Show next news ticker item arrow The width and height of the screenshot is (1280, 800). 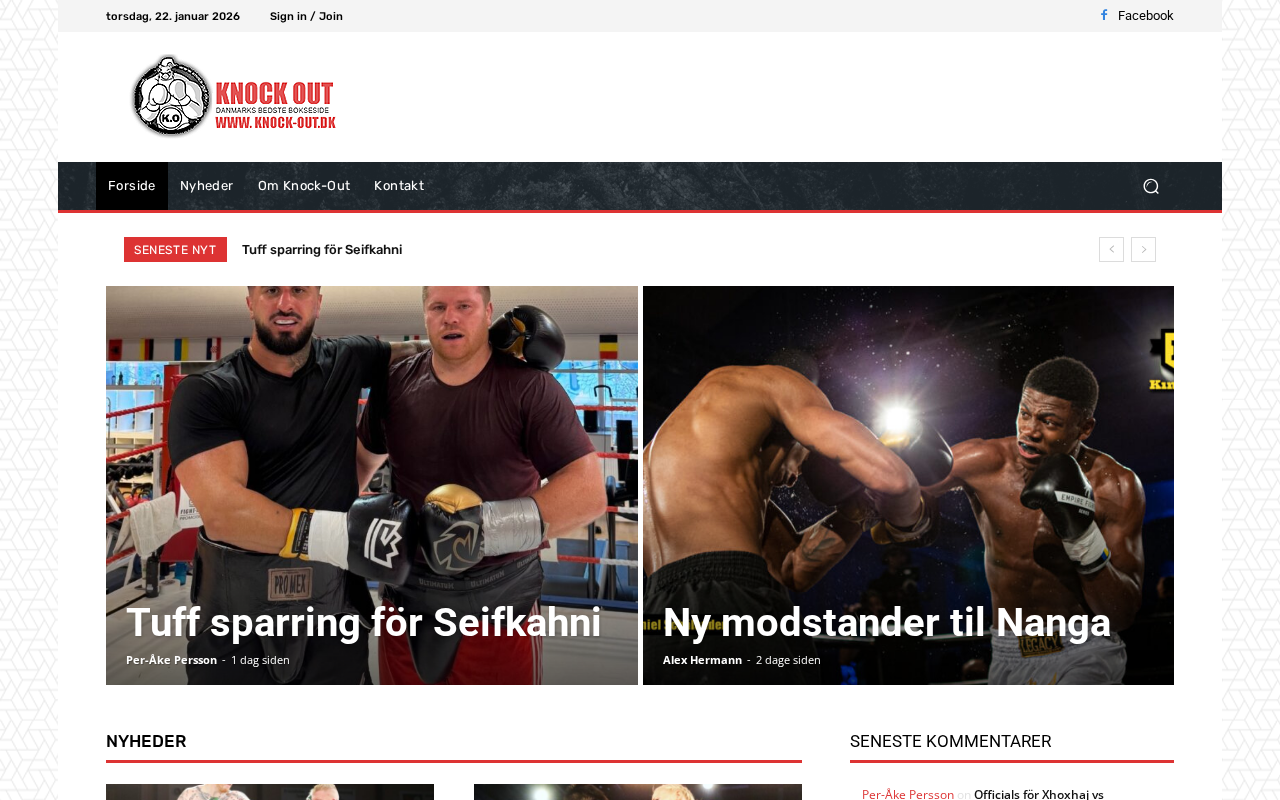coord(1143,249)
